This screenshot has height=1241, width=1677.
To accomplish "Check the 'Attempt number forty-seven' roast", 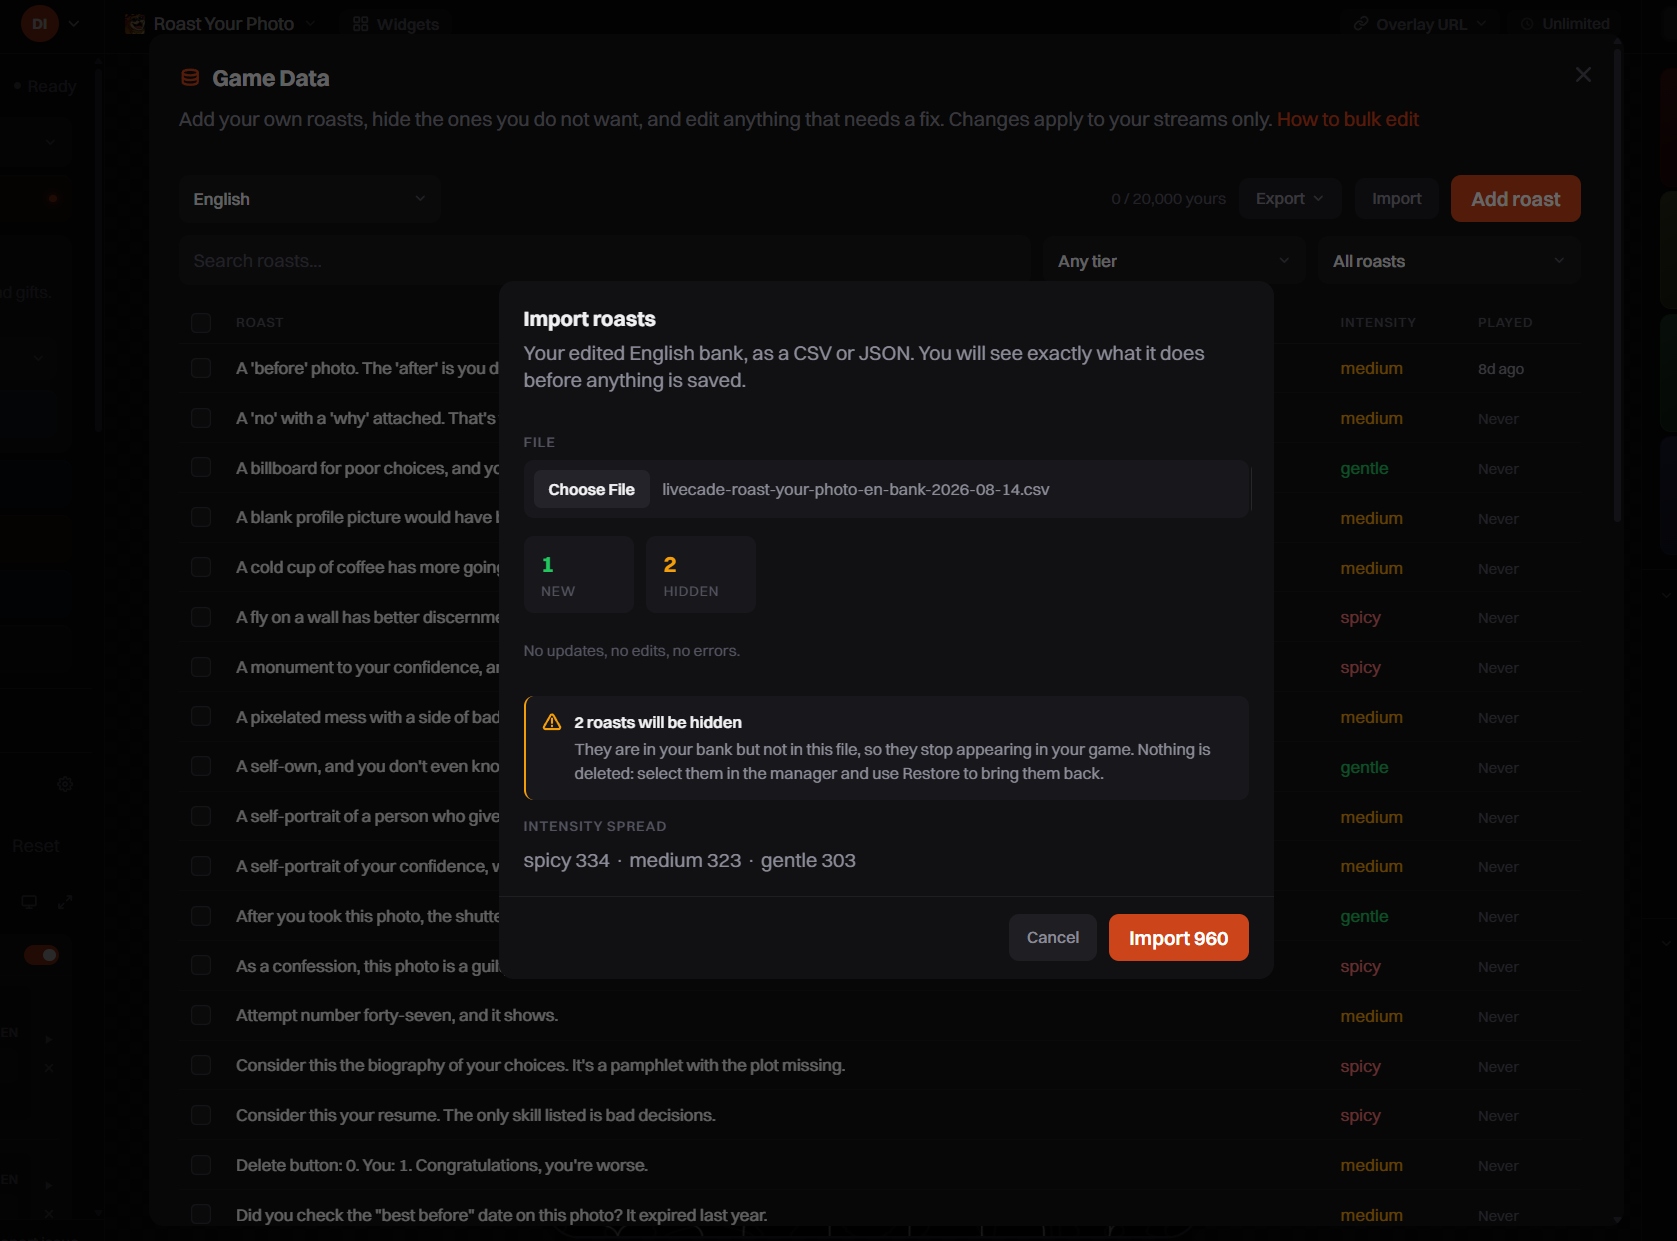I will 201,1015.
